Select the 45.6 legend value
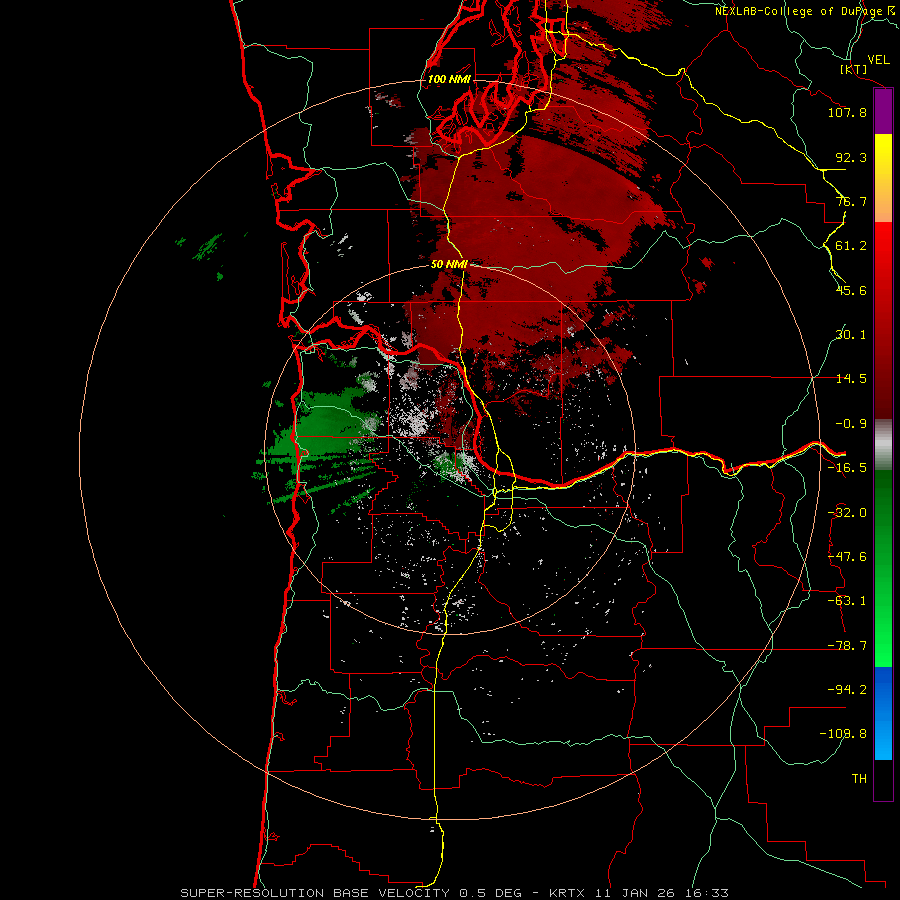The width and height of the screenshot is (900, 900). tap(851, 290)
